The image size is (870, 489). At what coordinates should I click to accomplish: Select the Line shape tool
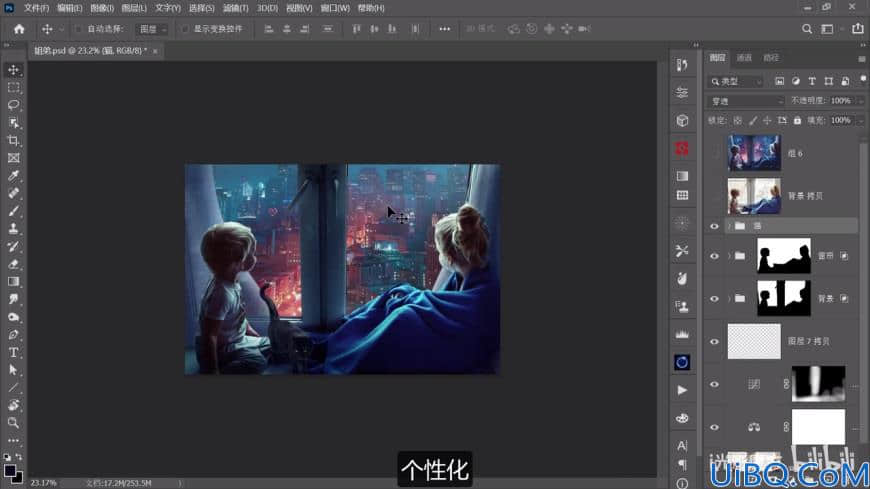pos(13,387)
